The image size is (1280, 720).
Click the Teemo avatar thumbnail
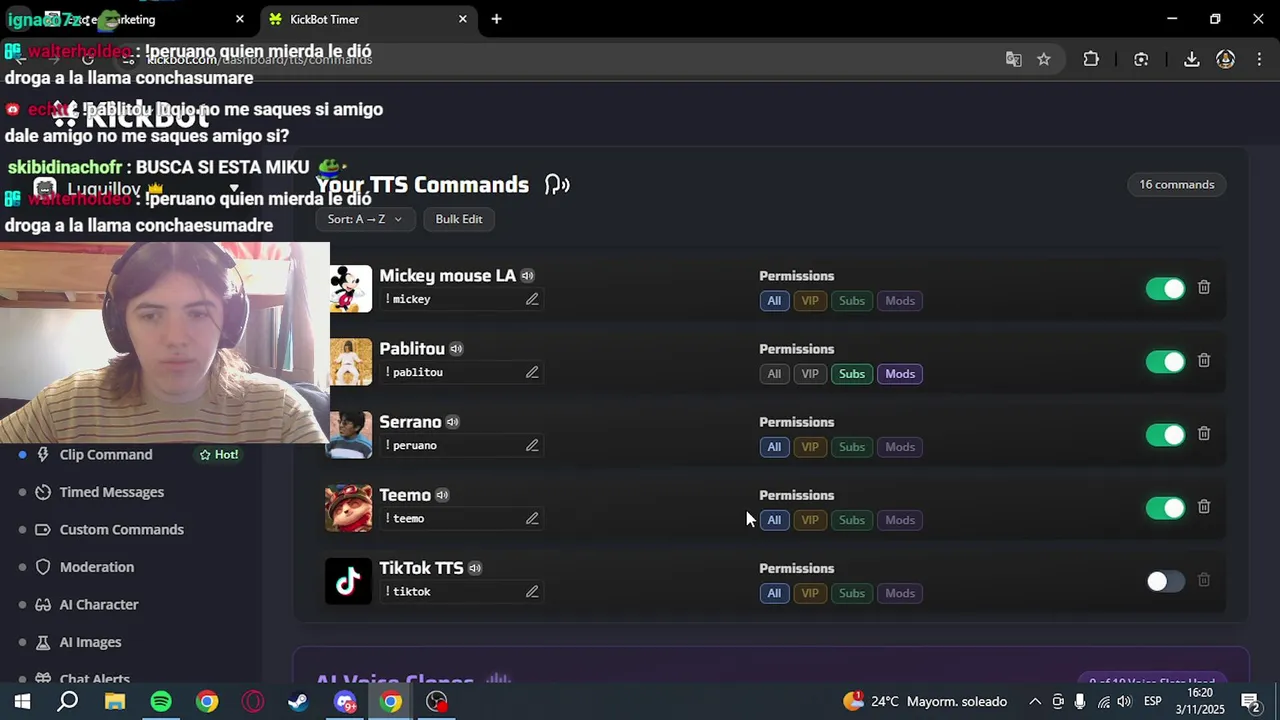(x=348, y=508)
